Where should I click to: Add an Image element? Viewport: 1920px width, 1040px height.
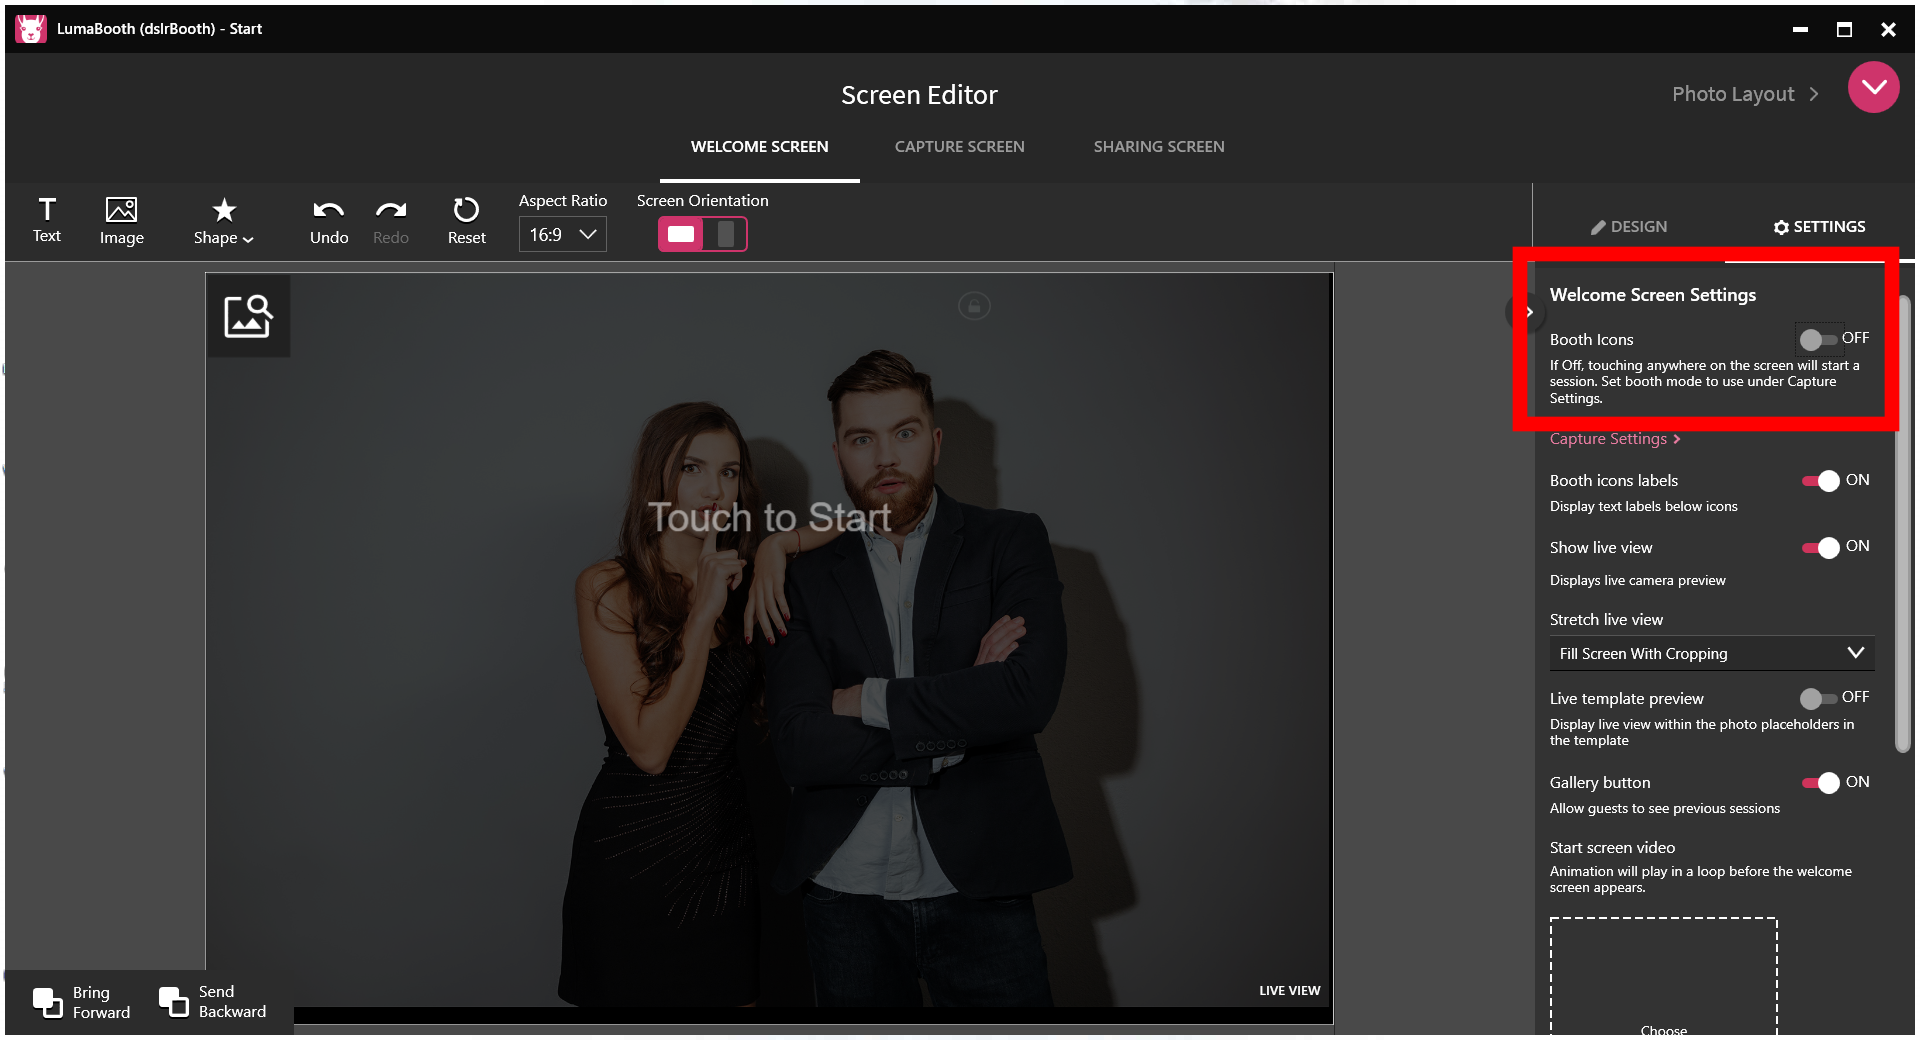coord(121,221)
